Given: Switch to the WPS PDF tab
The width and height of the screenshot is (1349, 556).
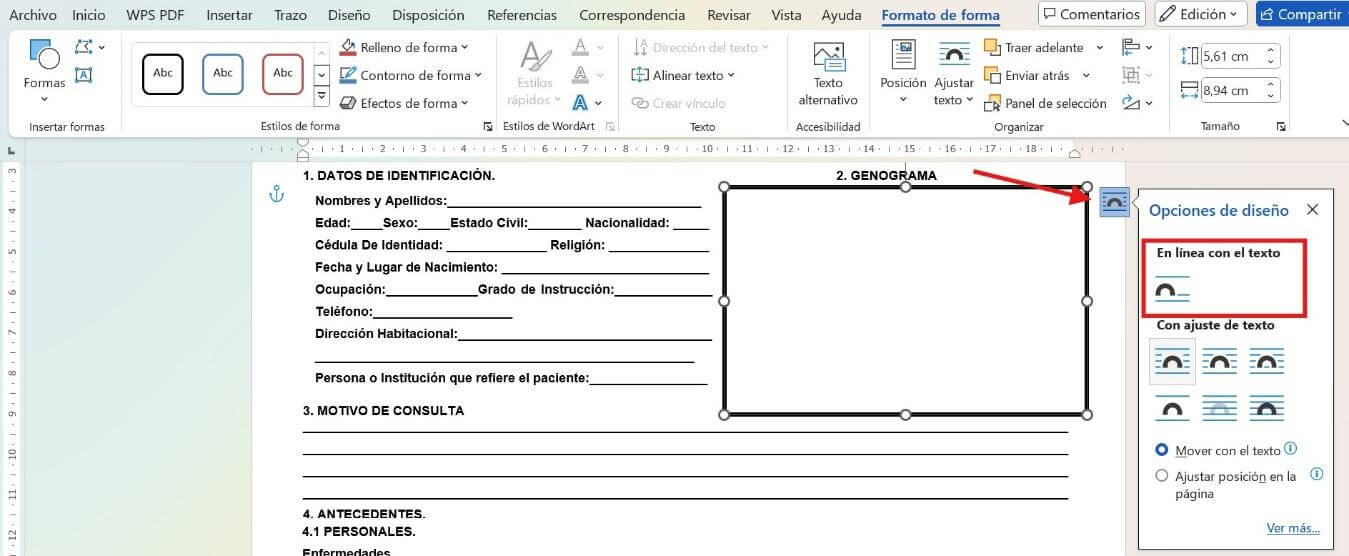Looking at the screenshot, I should click(155, 15).
